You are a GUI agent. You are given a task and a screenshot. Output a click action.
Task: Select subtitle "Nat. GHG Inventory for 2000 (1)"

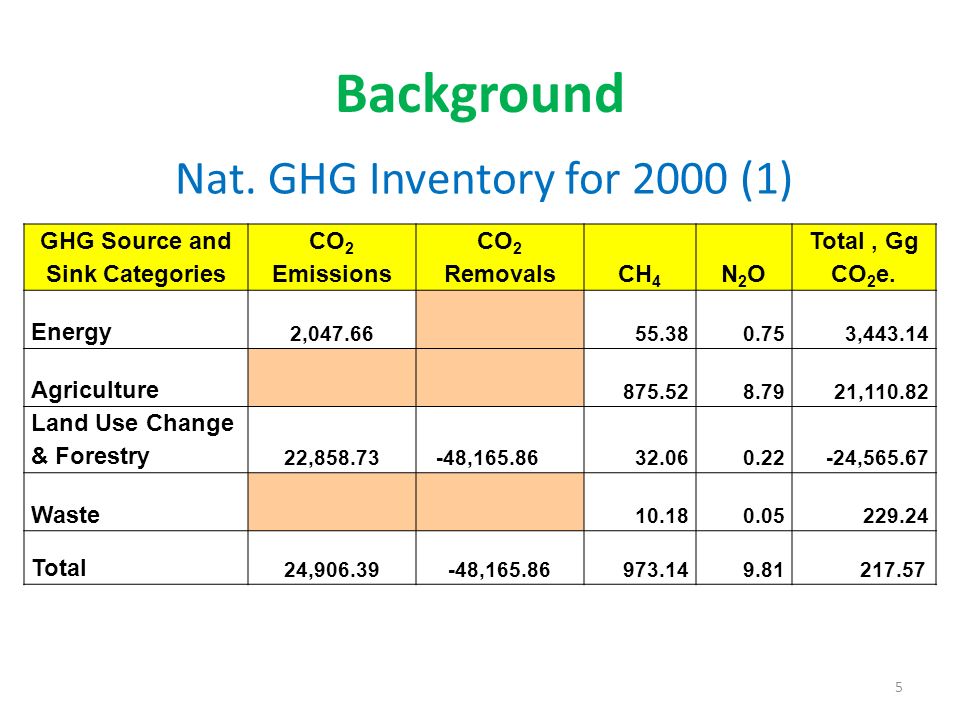[x=484, y=179]
